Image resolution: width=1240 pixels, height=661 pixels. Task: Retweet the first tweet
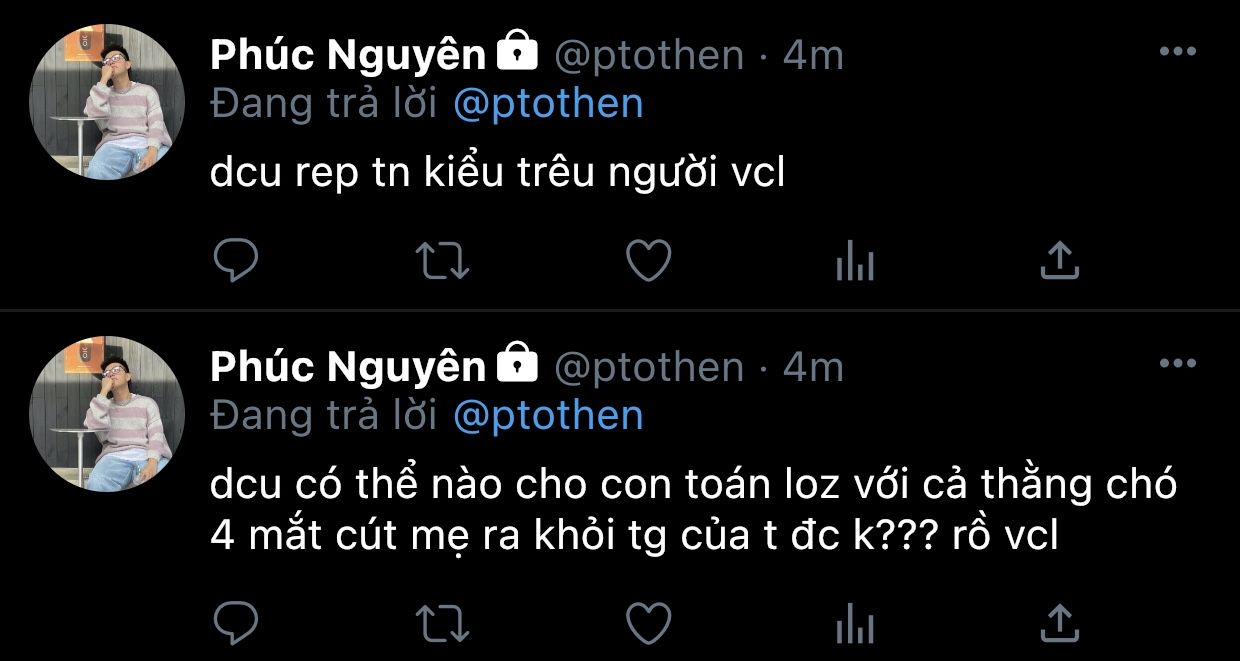click(442, 261)
